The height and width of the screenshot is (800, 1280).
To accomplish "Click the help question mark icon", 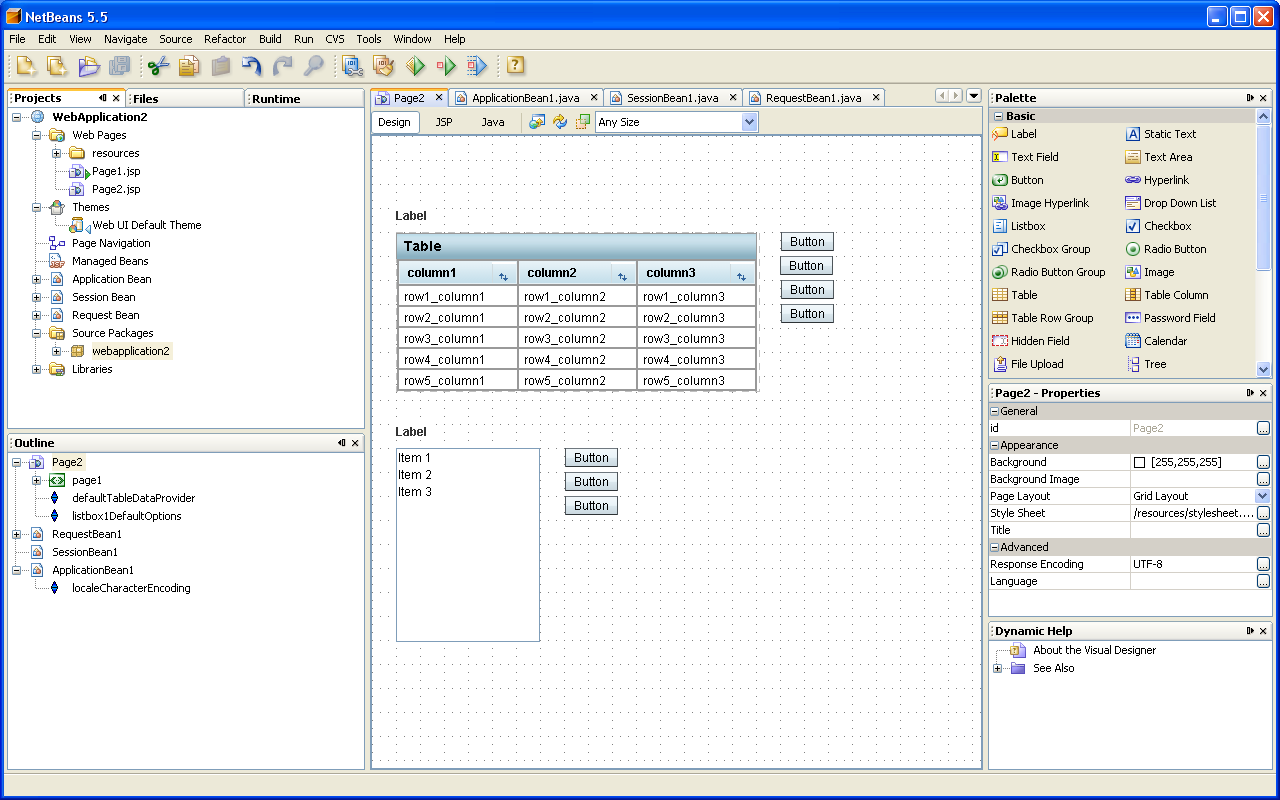I will pyautogui.click(x=515, y=66).
